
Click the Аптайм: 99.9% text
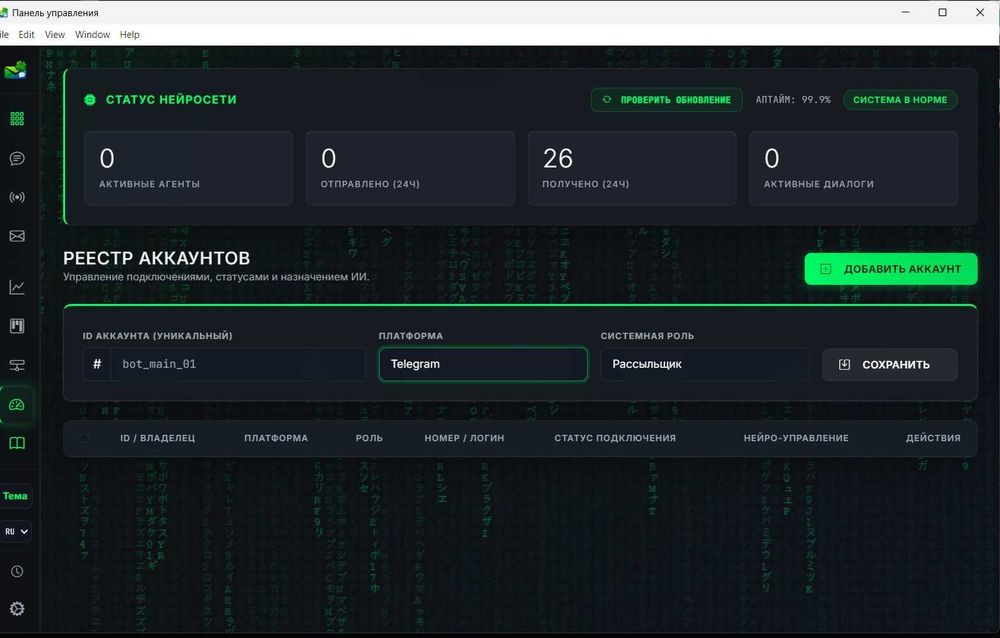[793, 100]
